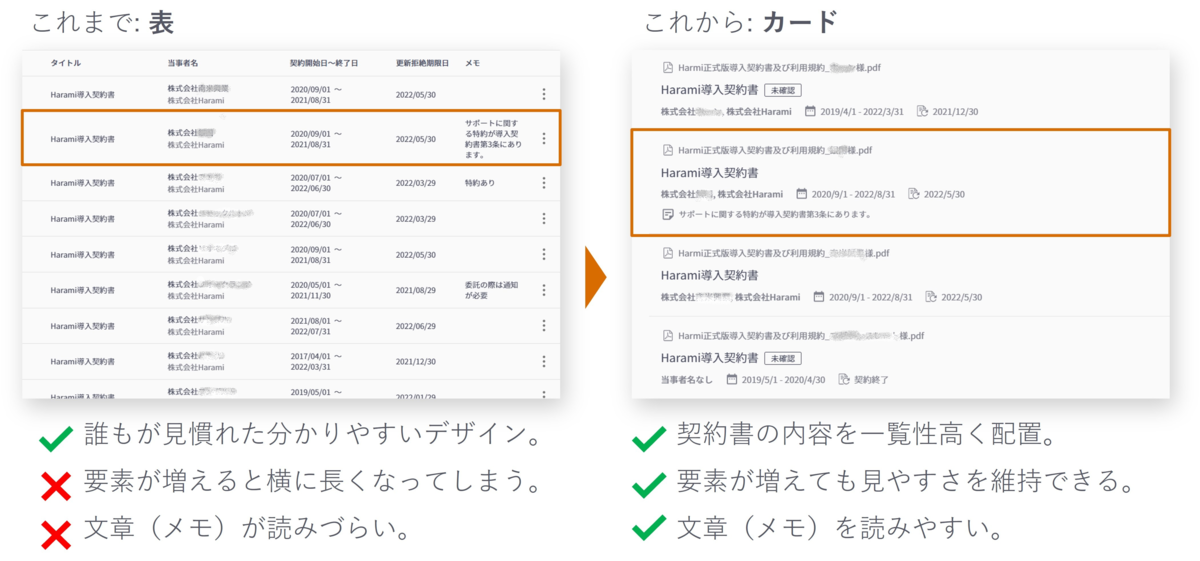Open the Harami導入契約書 title in the card with memo

pos(709,173)
